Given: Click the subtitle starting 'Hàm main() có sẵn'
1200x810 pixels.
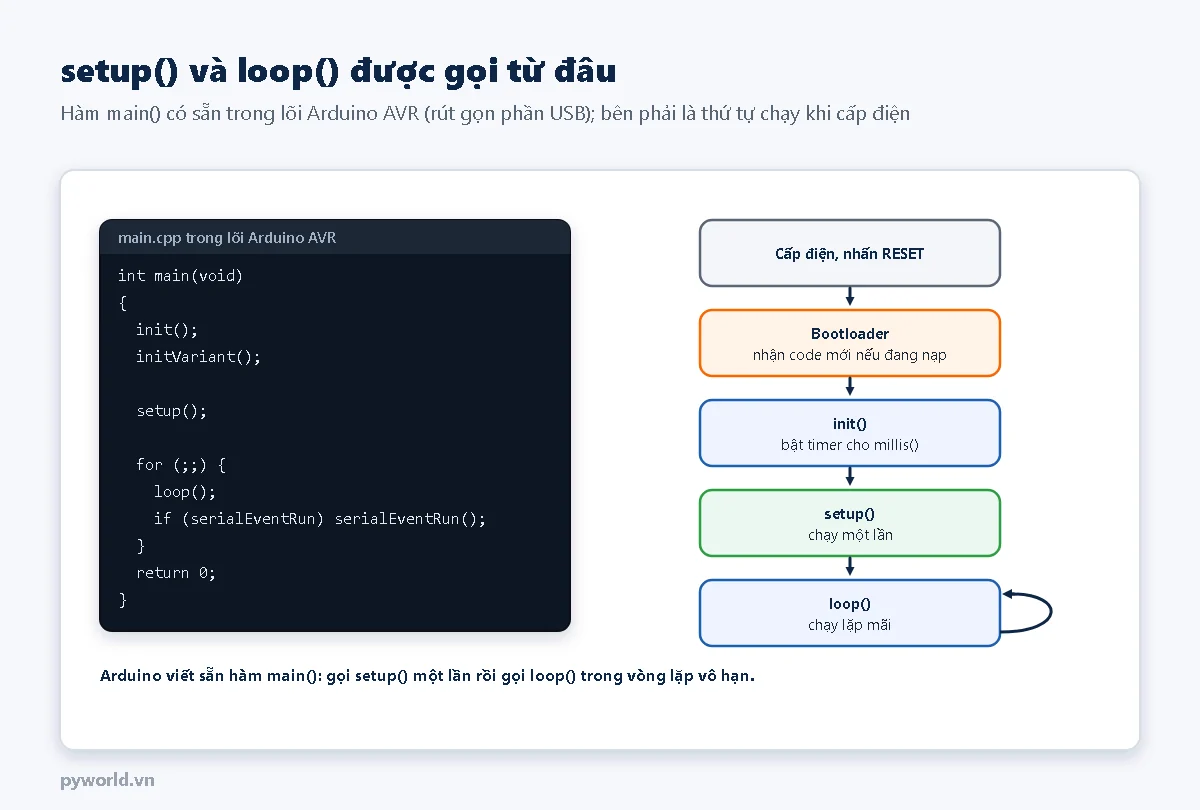Looking at the screenshot, I should point(485,113).
